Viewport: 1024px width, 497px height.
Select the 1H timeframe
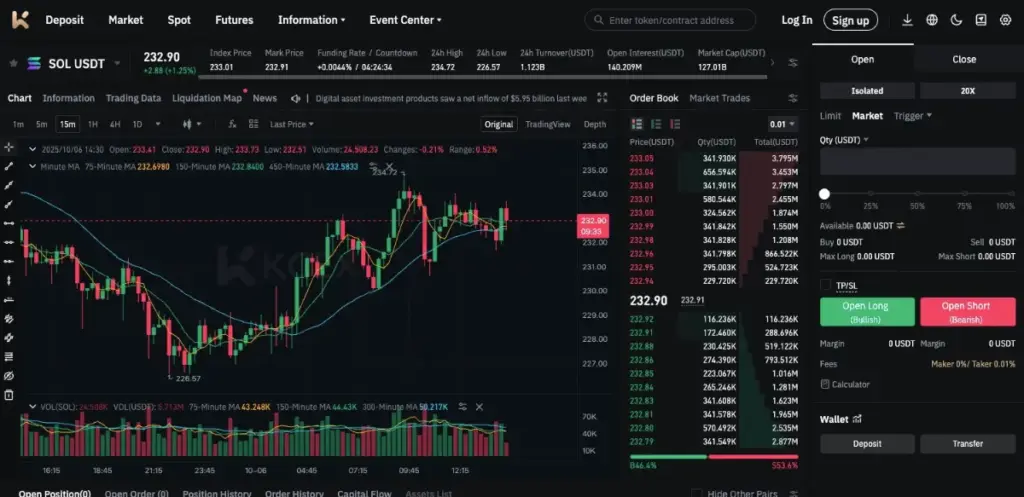click(x=93, y=124)
